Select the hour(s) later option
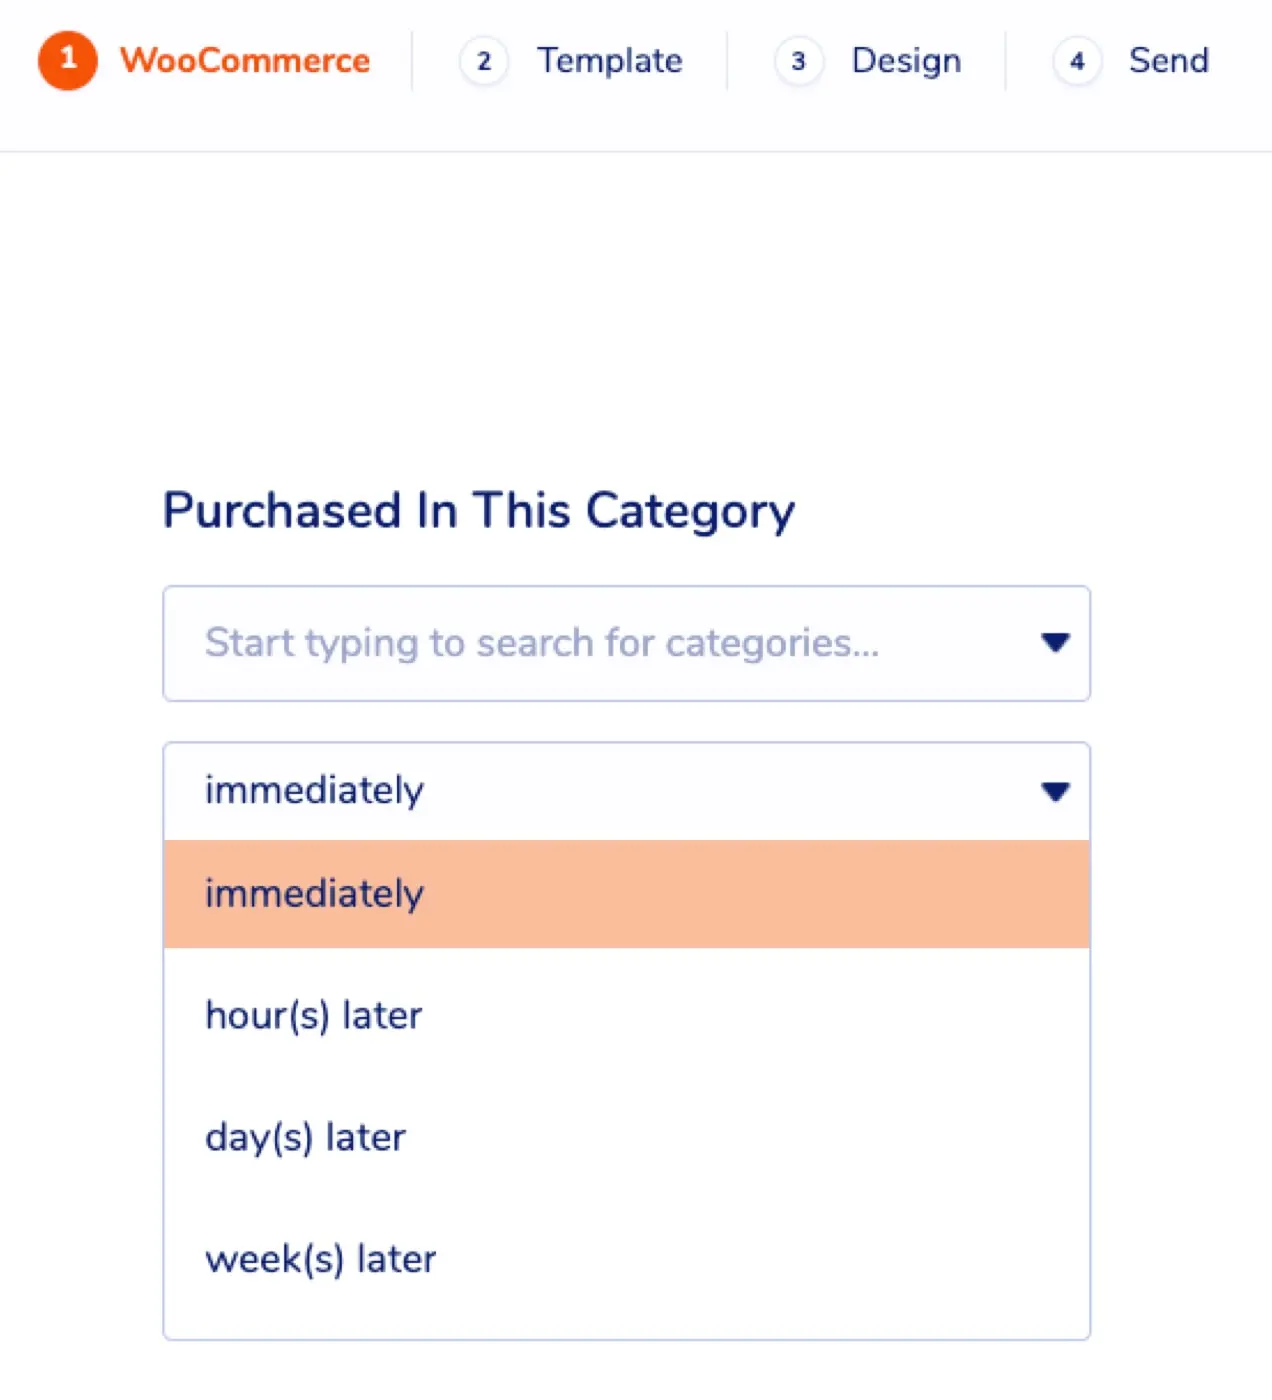Screen dimensions: 1272x1400 pyautogui.click(x=626, y=1015)
